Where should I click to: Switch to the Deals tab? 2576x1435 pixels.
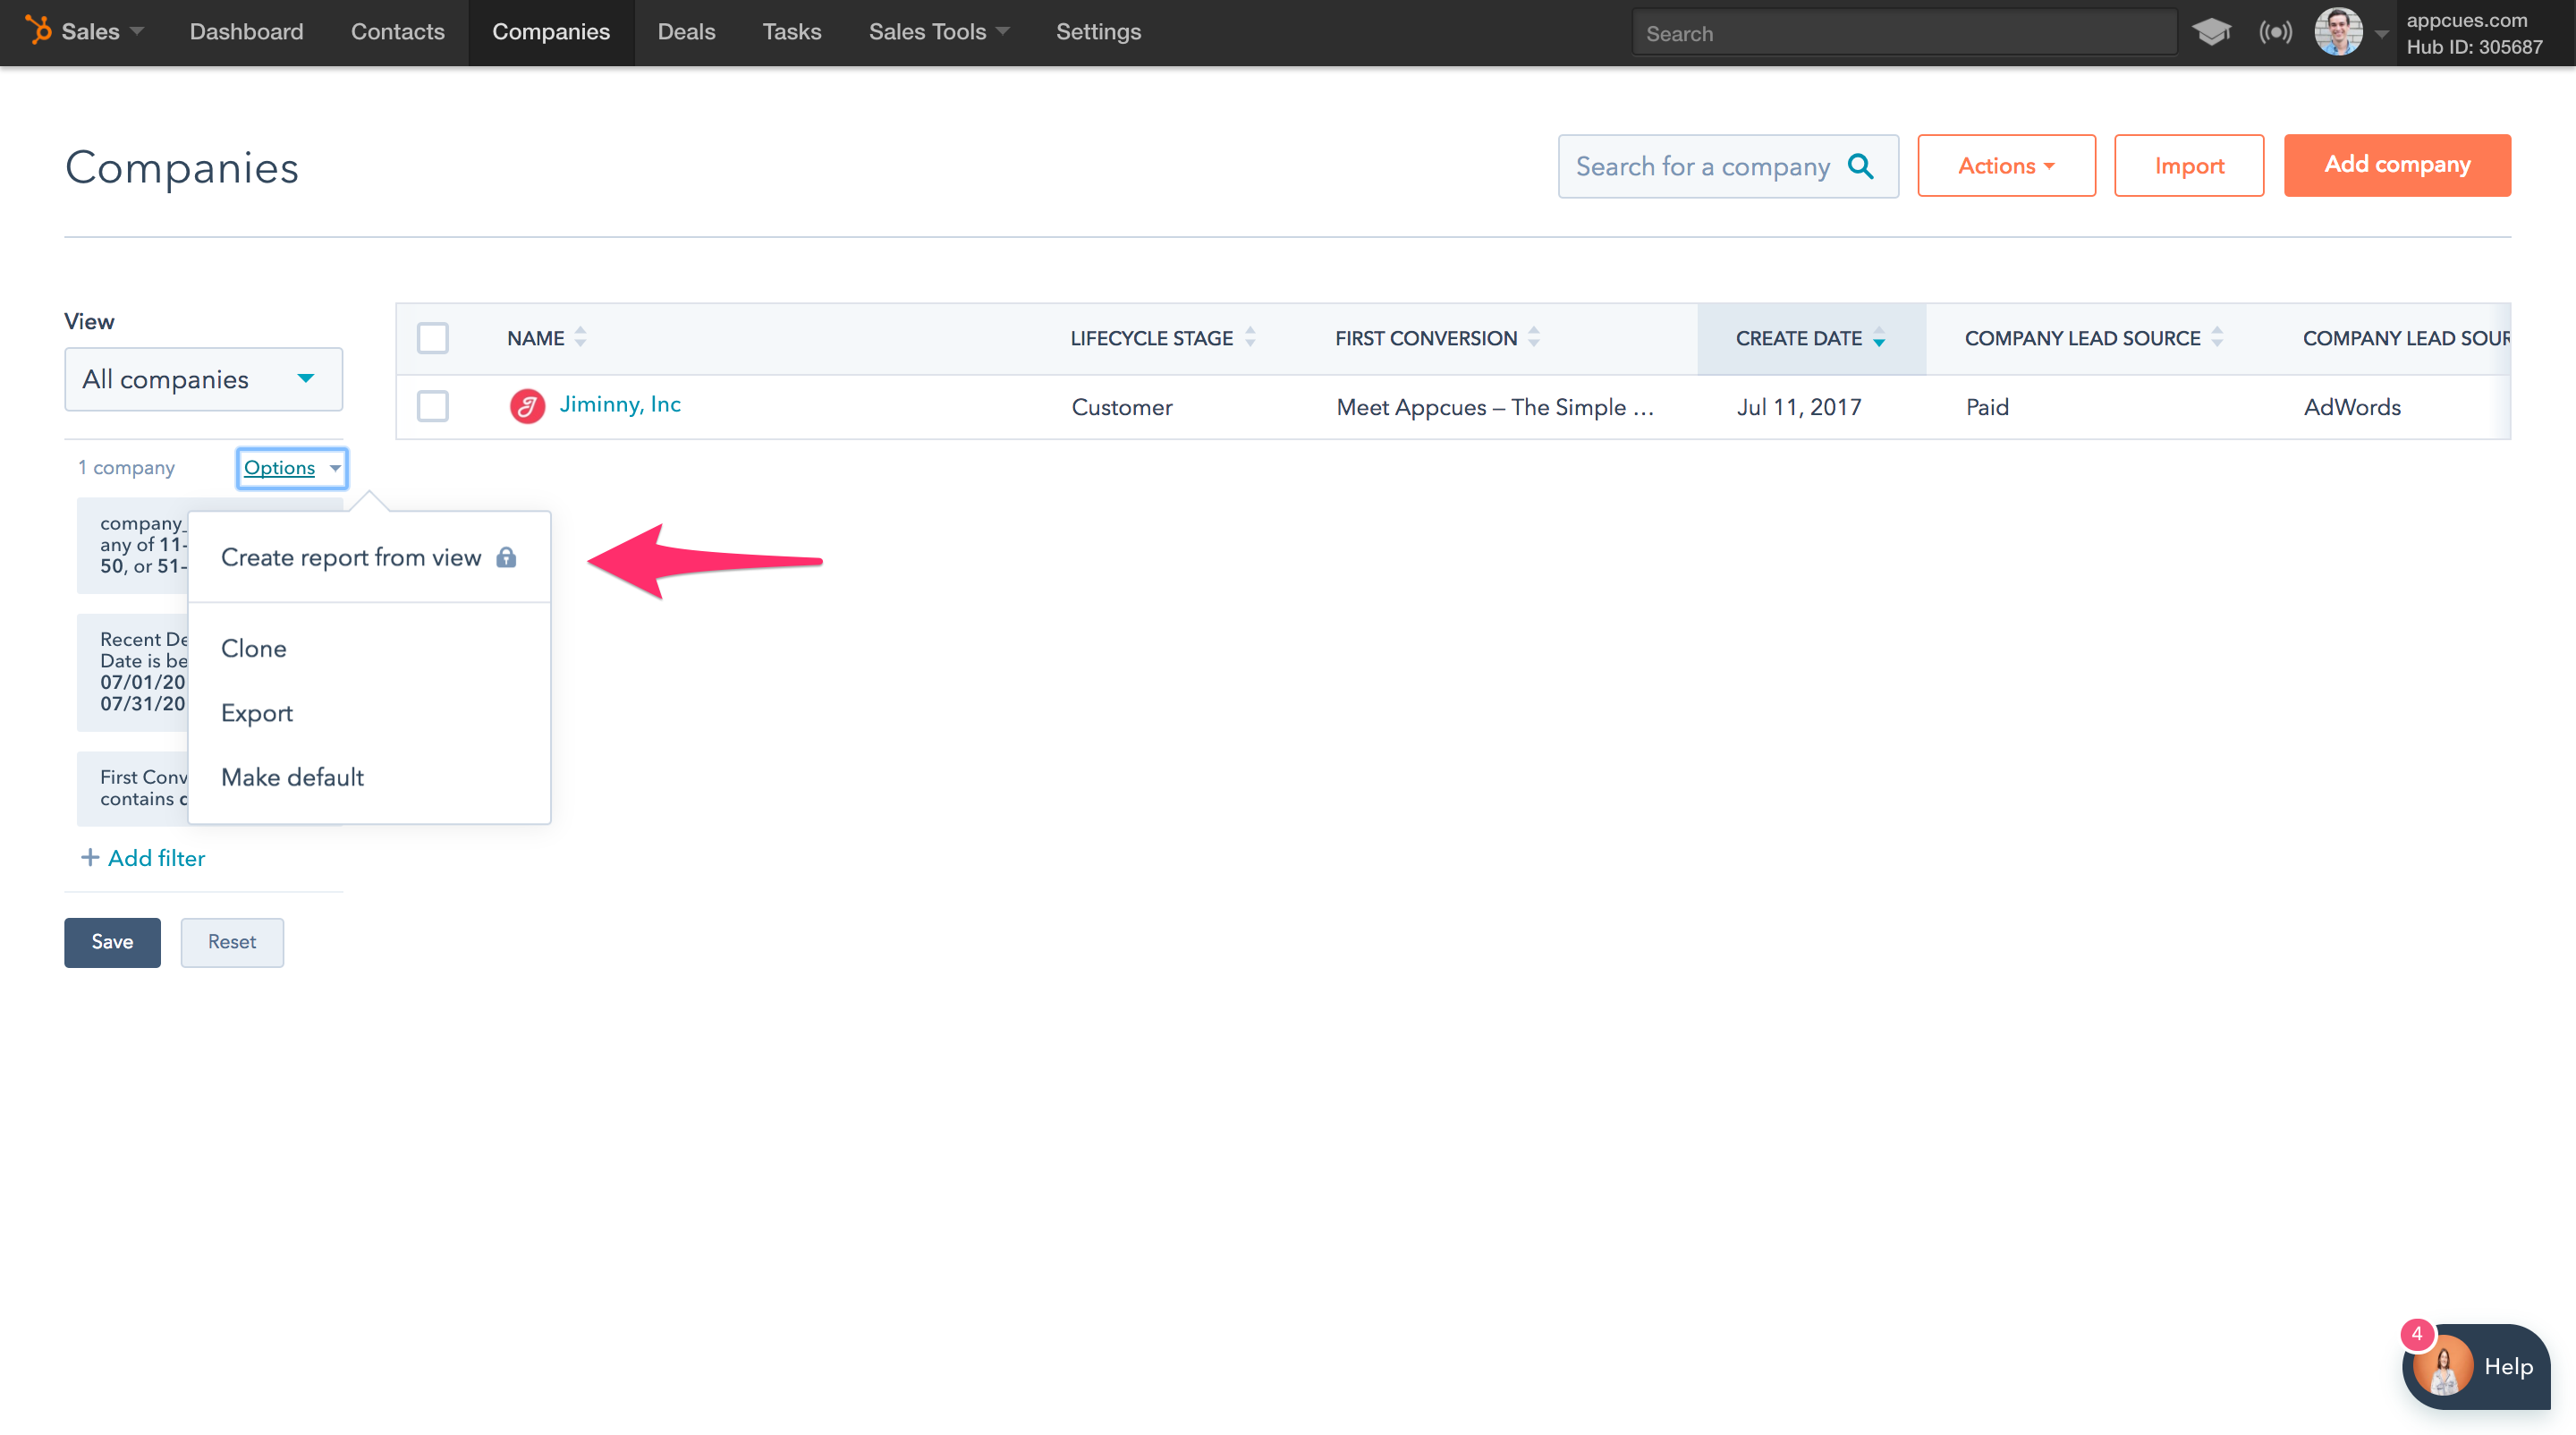pyautogui.click(x=686, y=31)
